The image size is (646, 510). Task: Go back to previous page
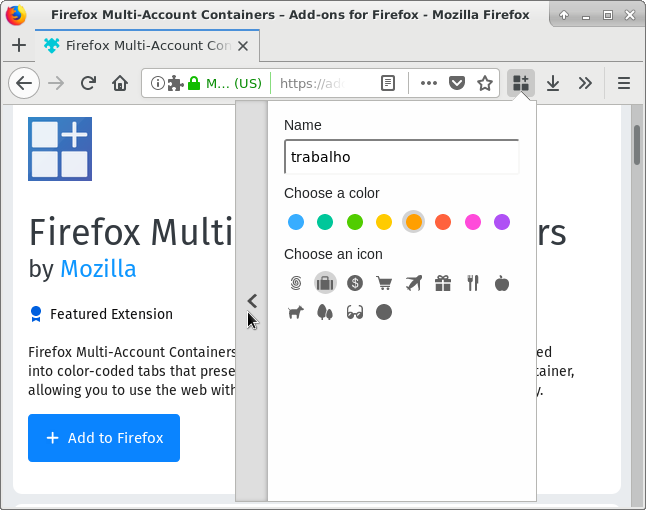(24, 83)
